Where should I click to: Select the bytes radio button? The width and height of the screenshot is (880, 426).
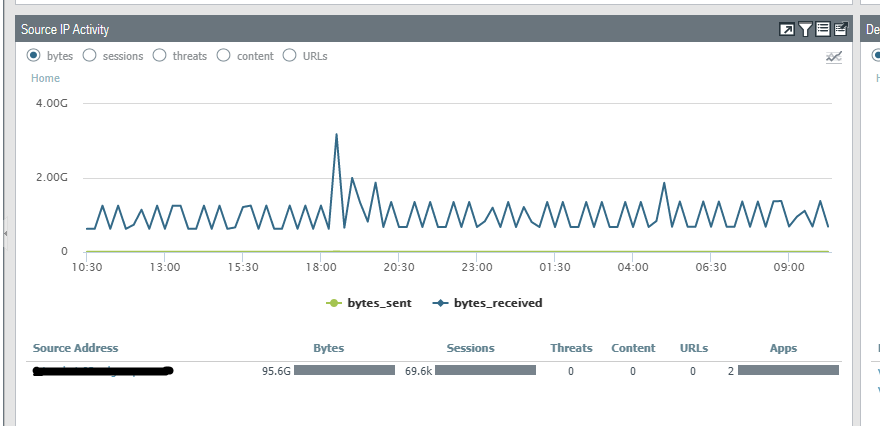click(34, 56)
